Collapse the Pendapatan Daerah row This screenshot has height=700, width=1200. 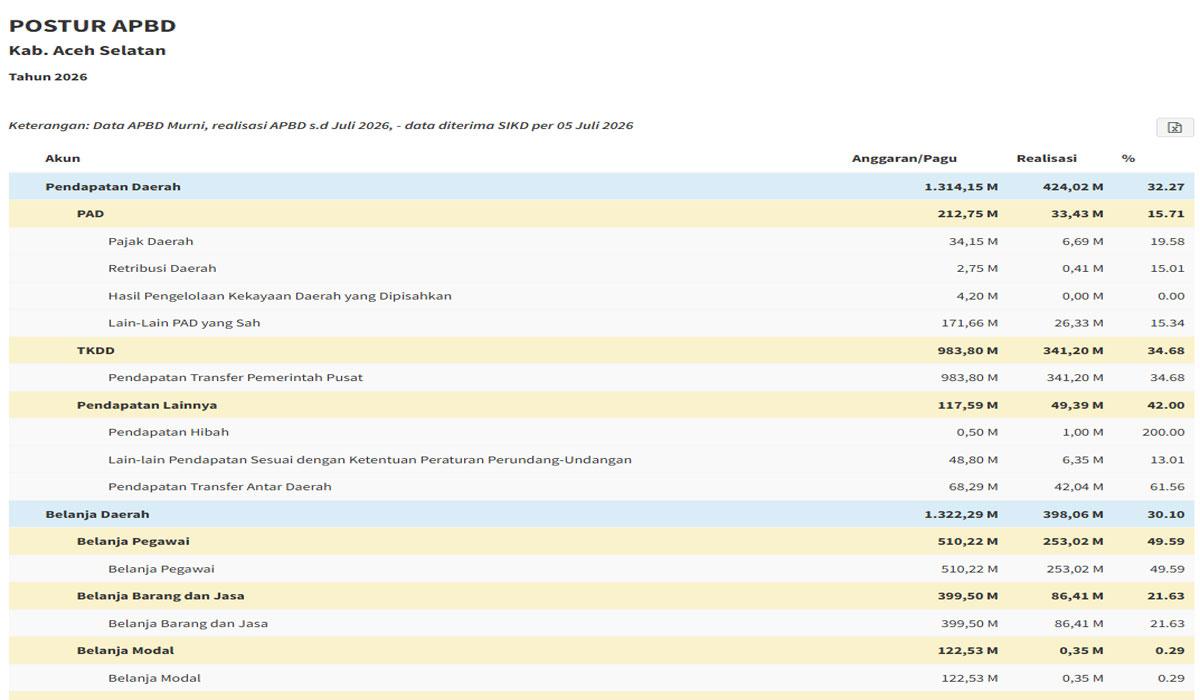tap(602, 186)
